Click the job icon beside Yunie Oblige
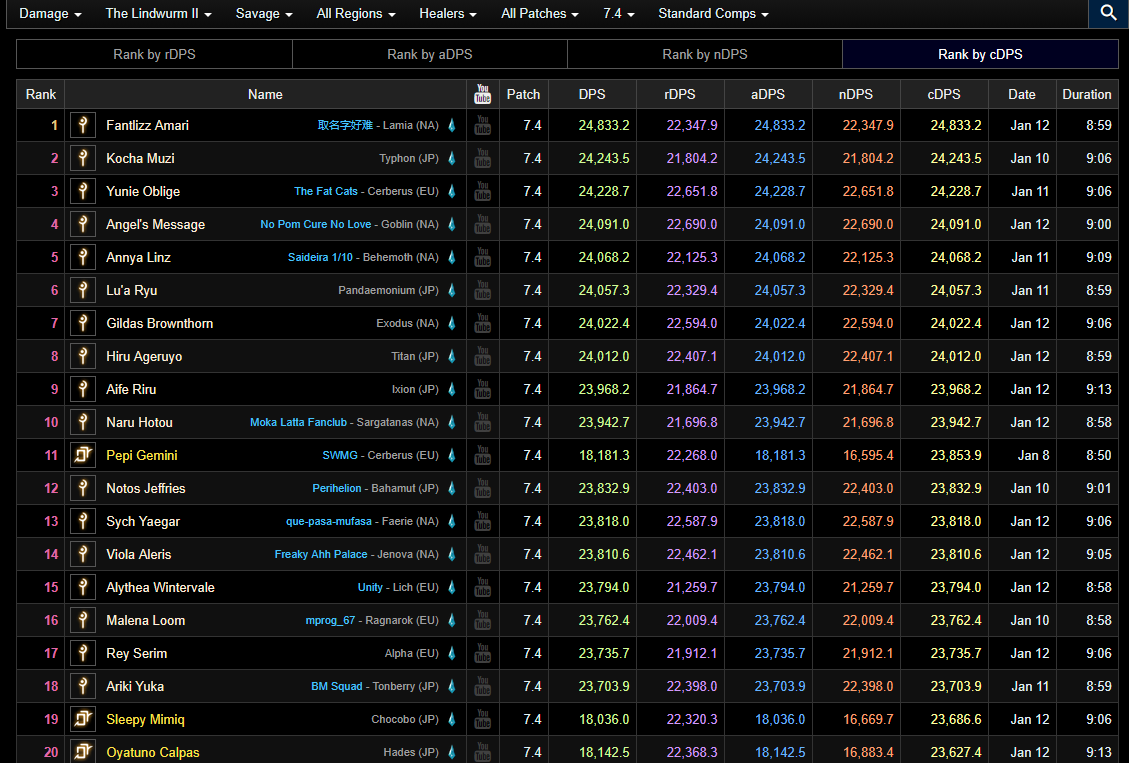Viewport: 1129px width, 763px height. (x=83, y=191)
